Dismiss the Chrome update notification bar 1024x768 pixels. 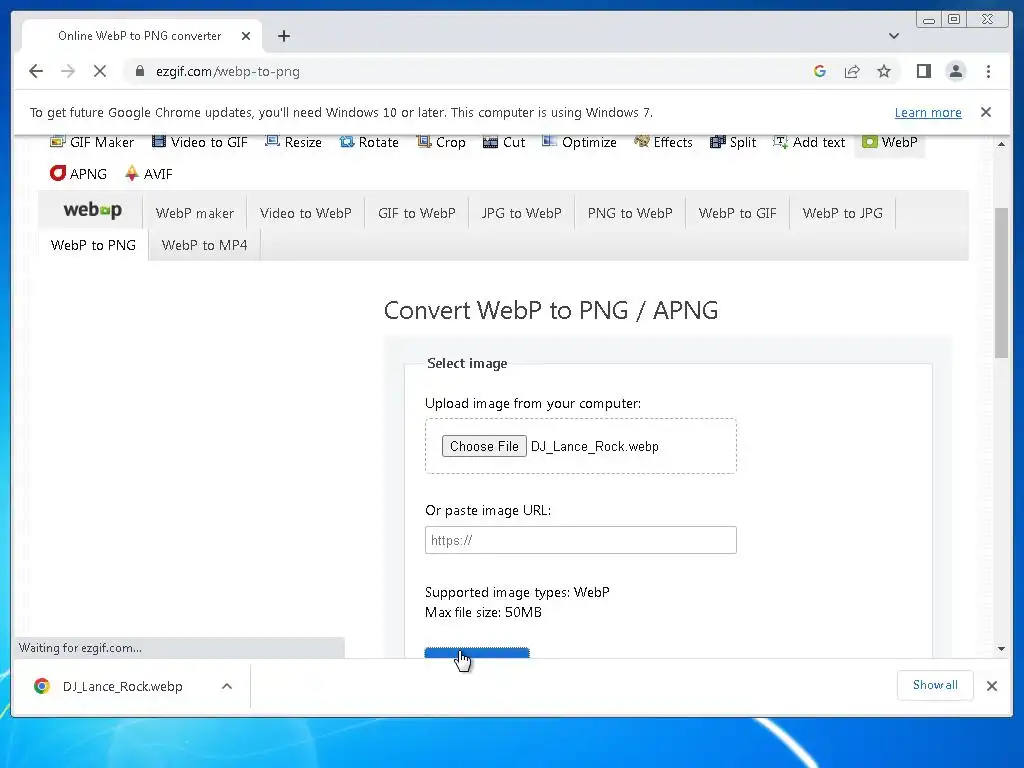[x=986, y=112]
